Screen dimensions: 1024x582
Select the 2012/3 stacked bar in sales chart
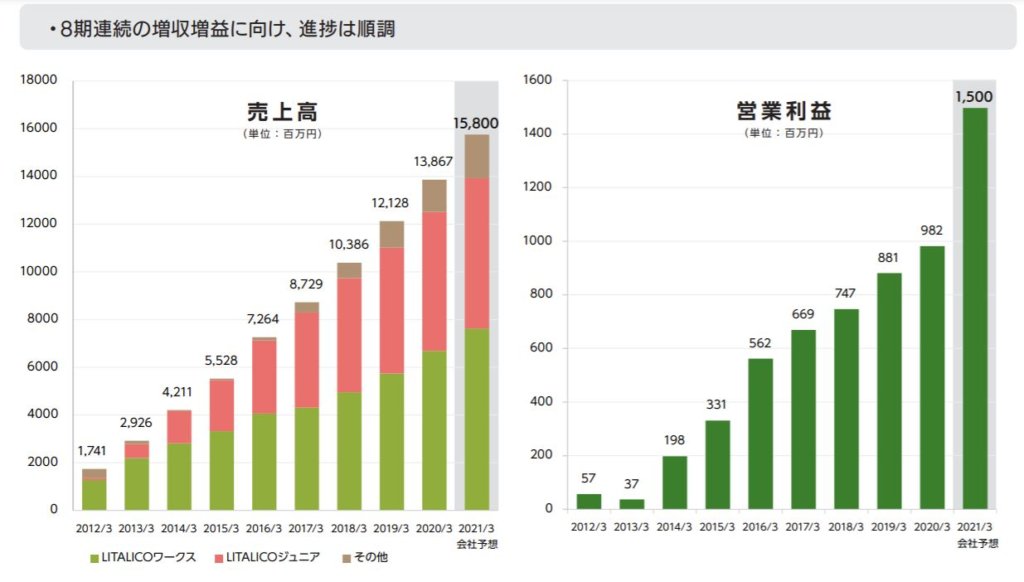pyautogui.click(x=94, y=489)
